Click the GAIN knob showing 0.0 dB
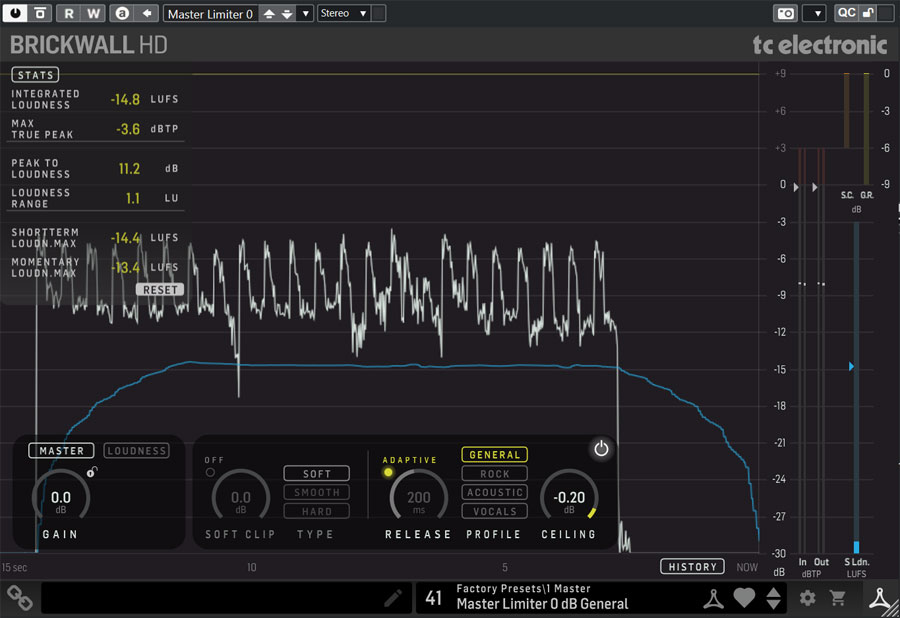 point(61,497)
